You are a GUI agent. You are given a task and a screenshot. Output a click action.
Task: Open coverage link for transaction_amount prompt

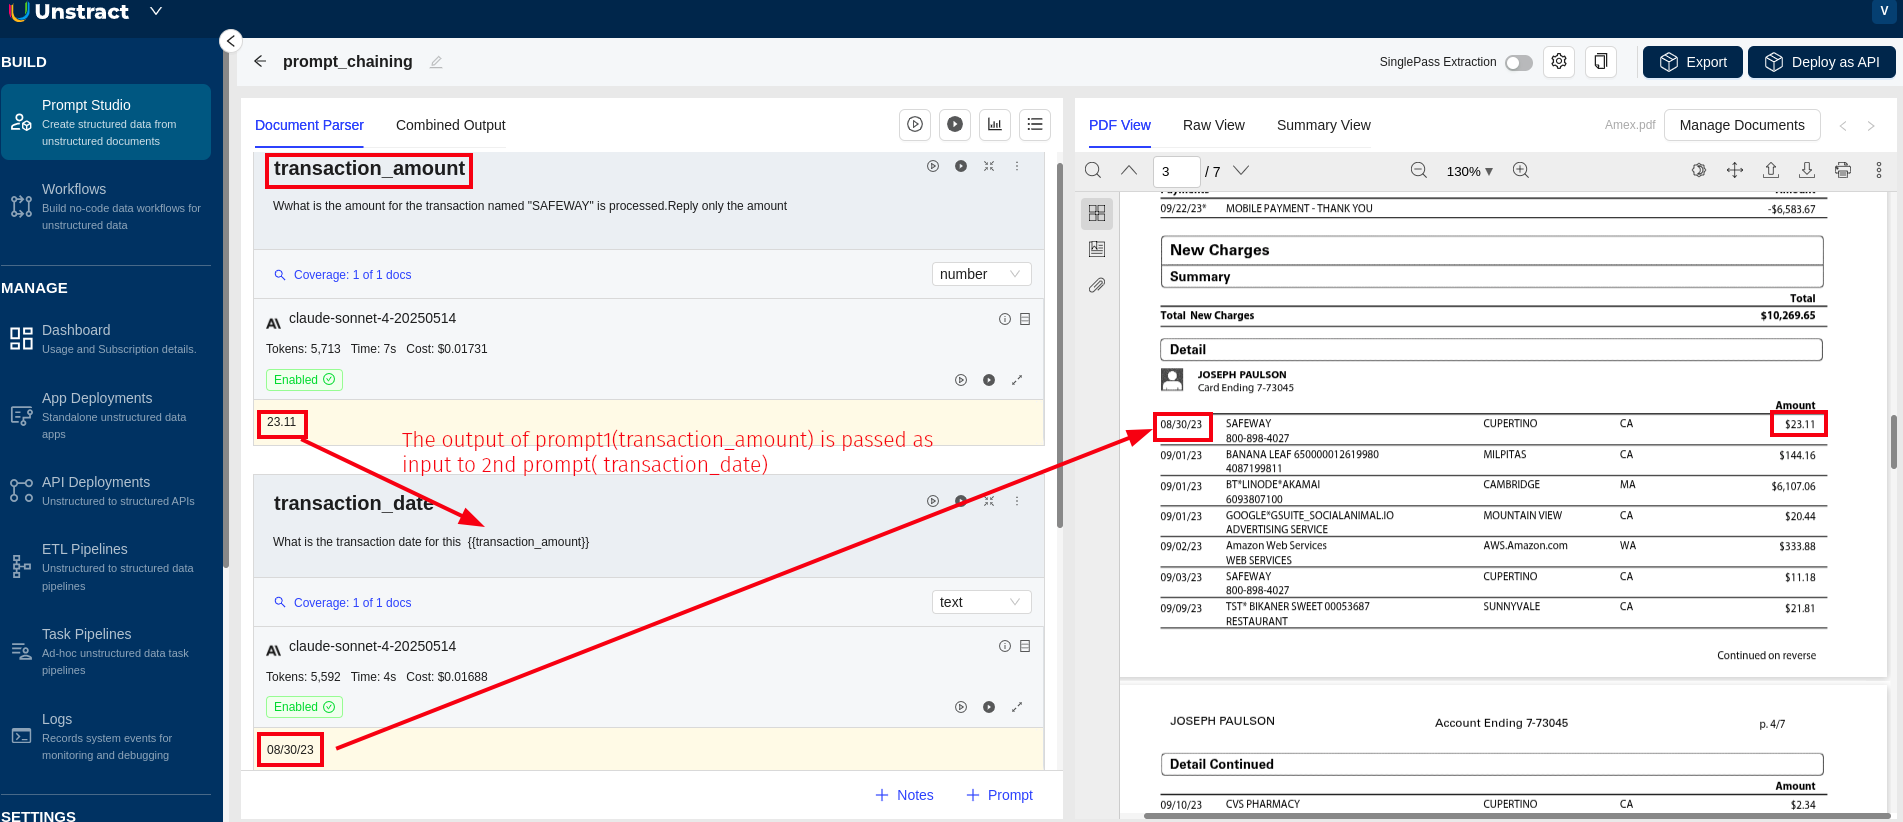tap(343, 275)
